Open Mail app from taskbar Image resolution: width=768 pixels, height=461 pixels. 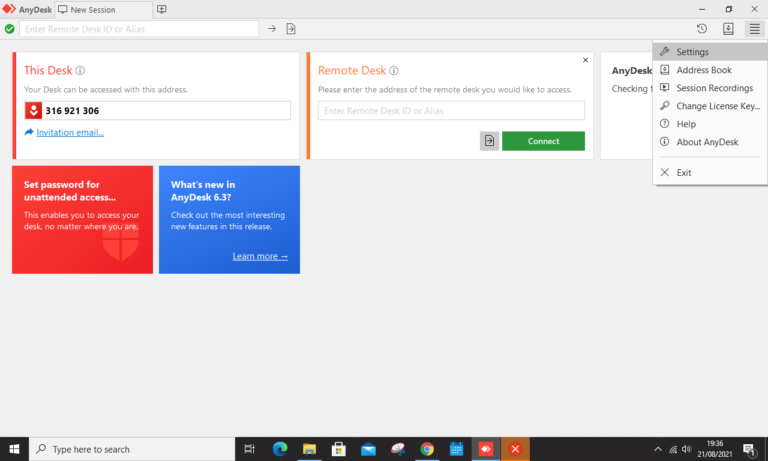tap(368, 449)
